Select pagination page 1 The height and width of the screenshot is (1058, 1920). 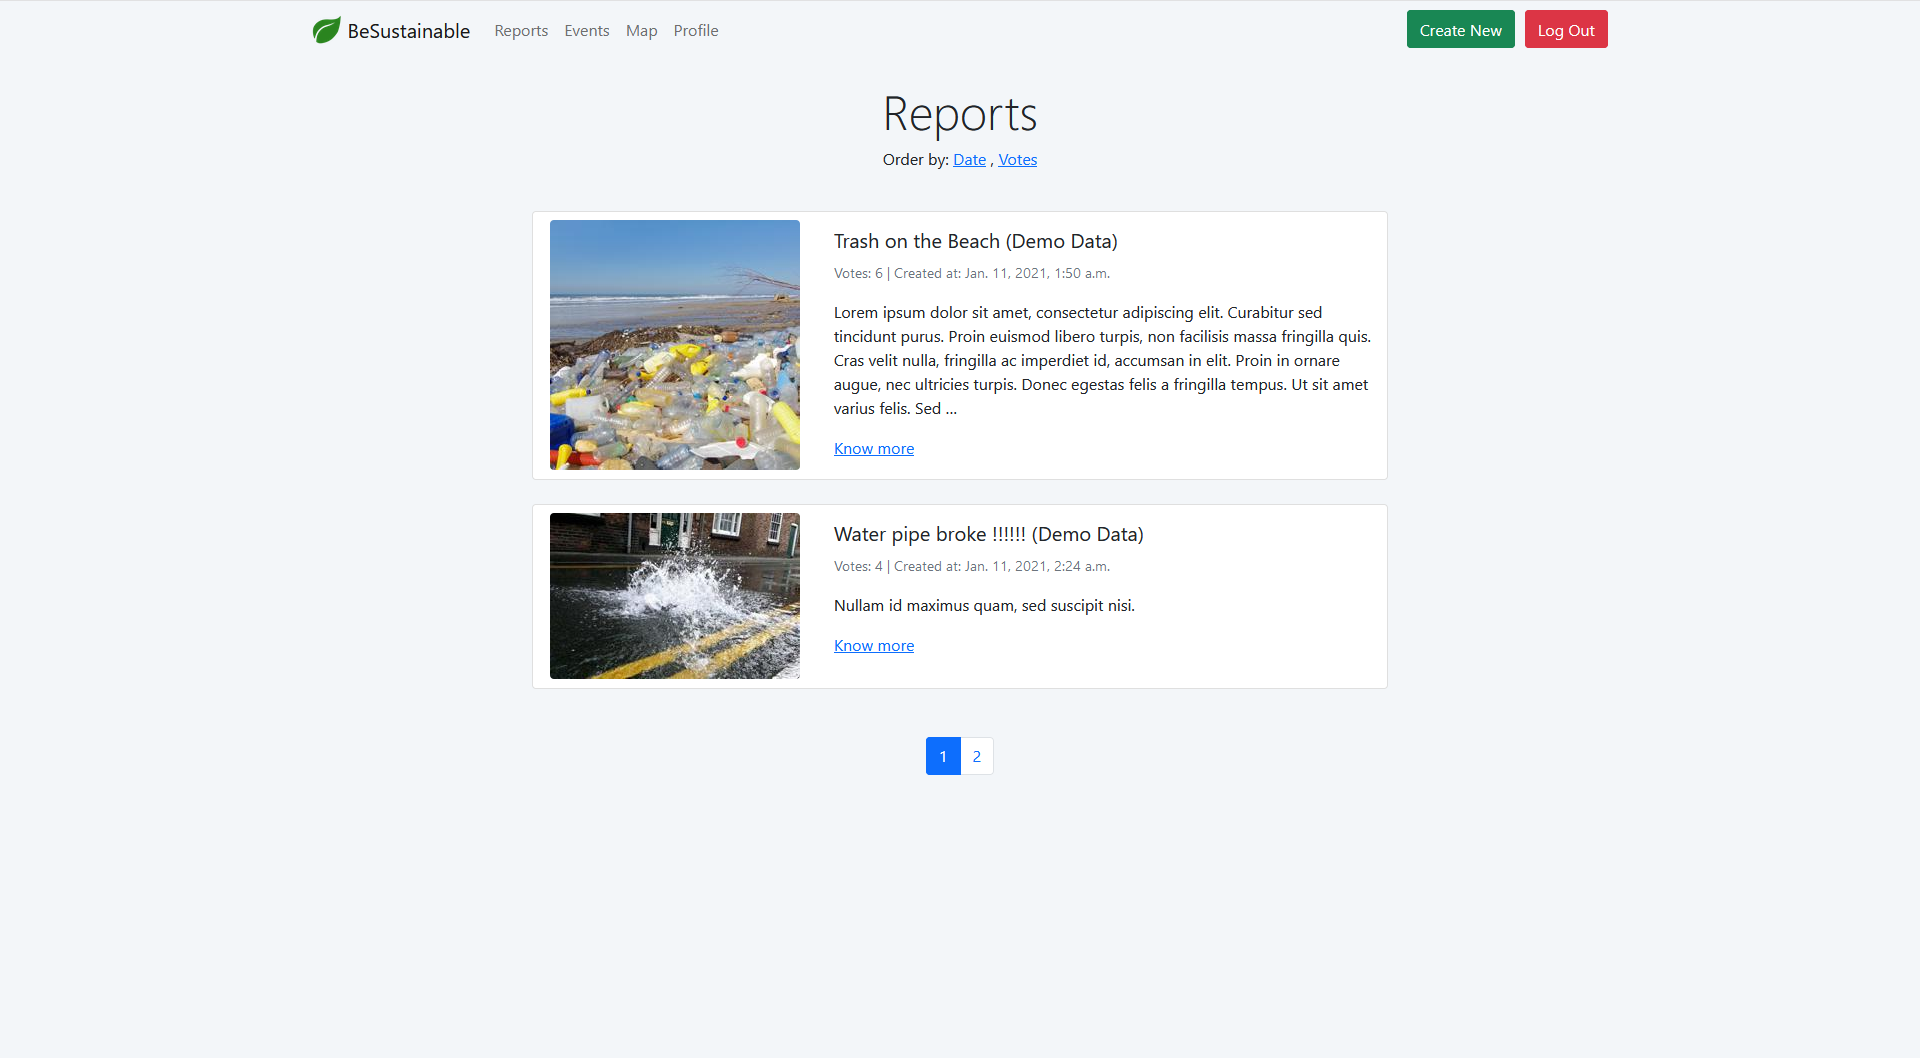(x=943, y=756)
